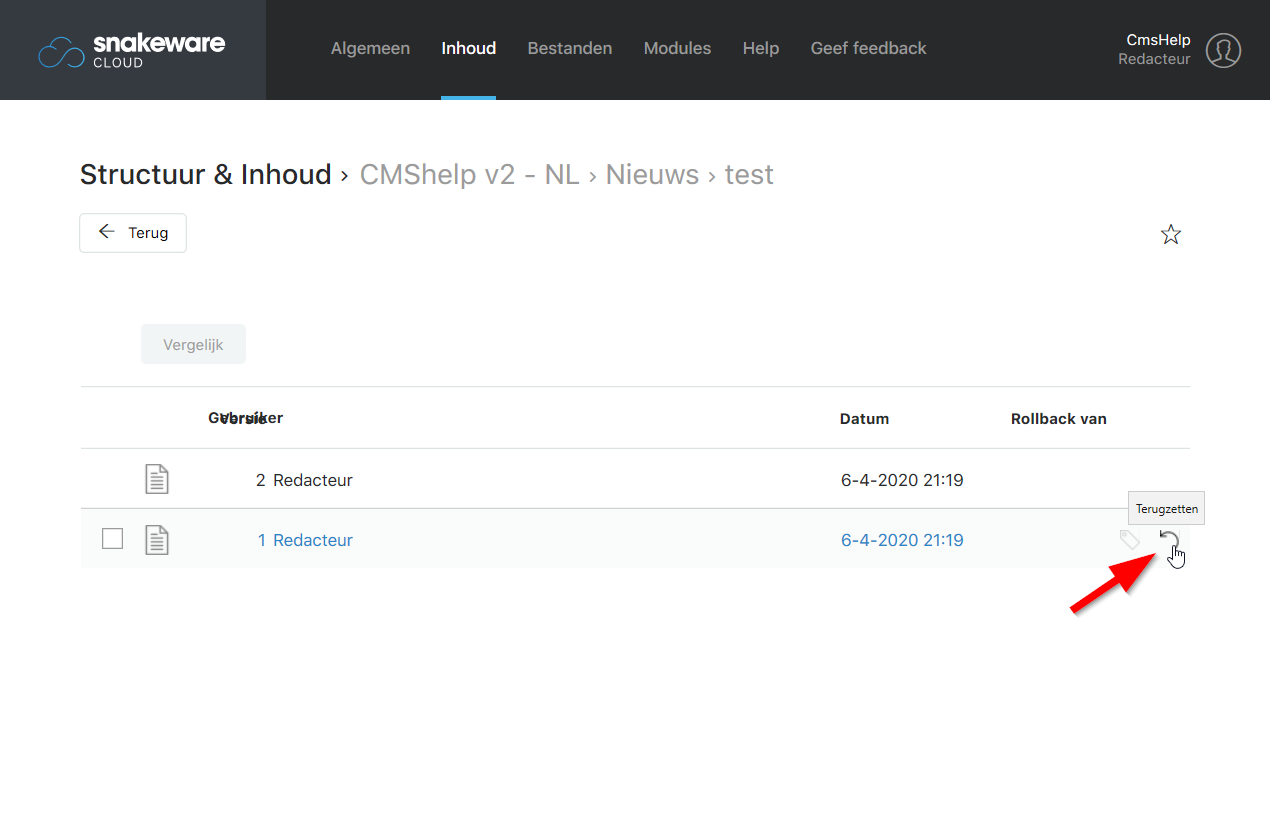This screenshot has width=1270, height=835.
Task: Tick the checkbox for version 1
Action: pos(113,539)
